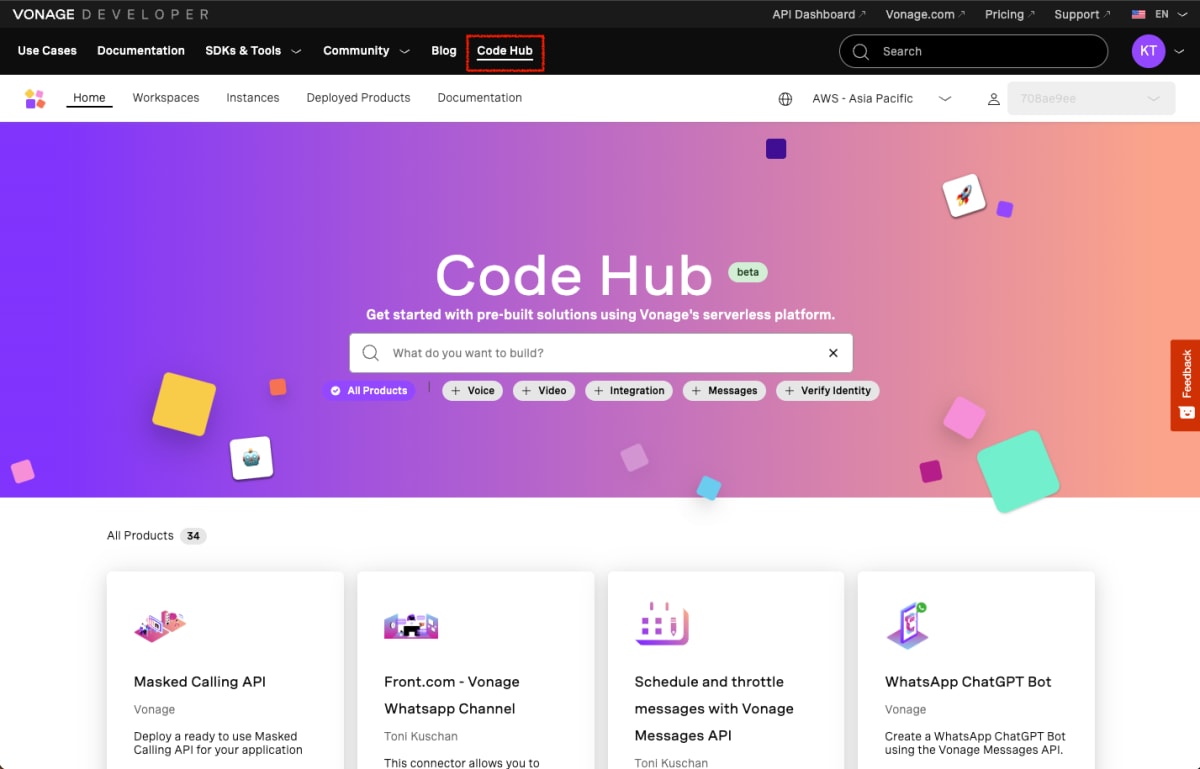The image size is (1200, 769).
Task: Open the KT profile avatar
Action: 1148,51
